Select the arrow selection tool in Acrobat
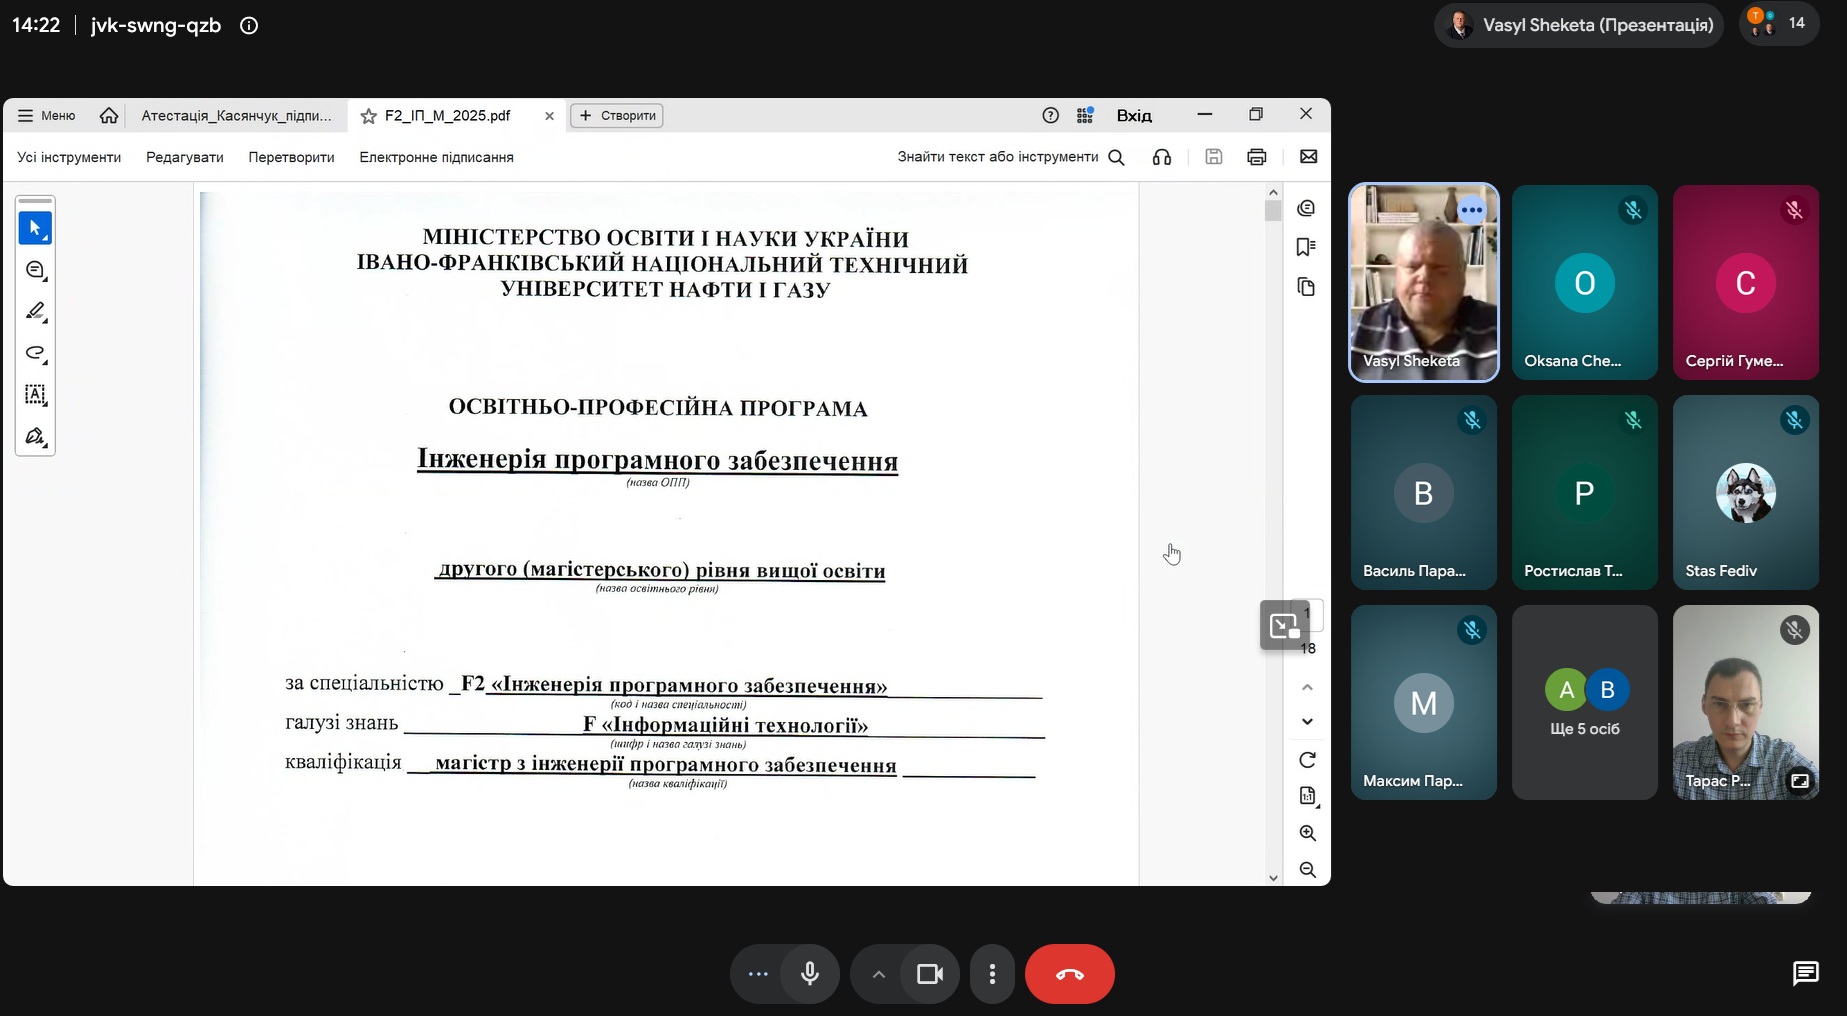 point(35,228)
